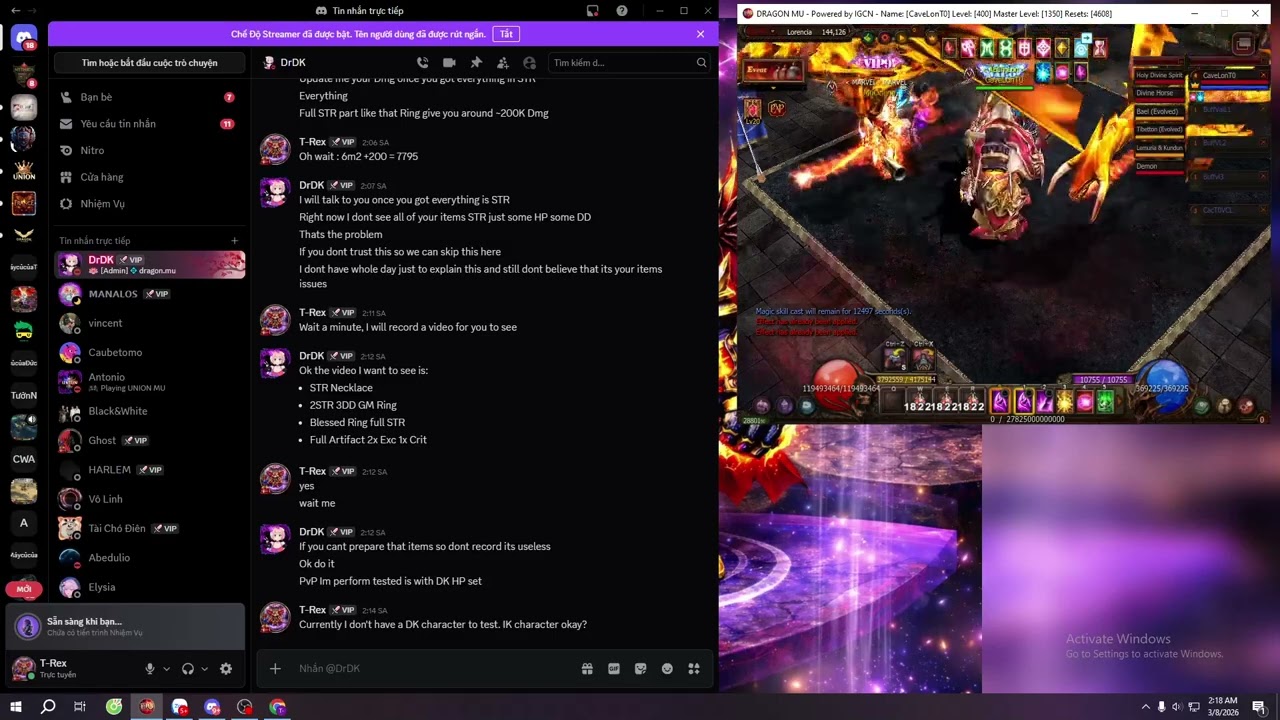1280x720 pixels.
Task: Mute the microphone in Discord user panel
Action: (x=150, y=669)
